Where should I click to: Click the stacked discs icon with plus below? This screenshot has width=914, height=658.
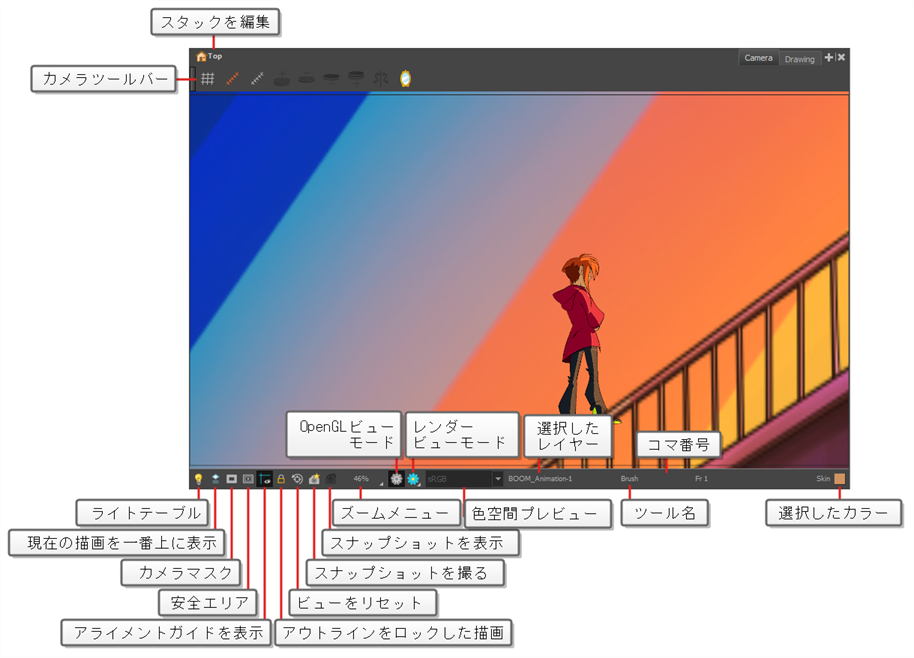pyautogui.click(x=356, y=79)
